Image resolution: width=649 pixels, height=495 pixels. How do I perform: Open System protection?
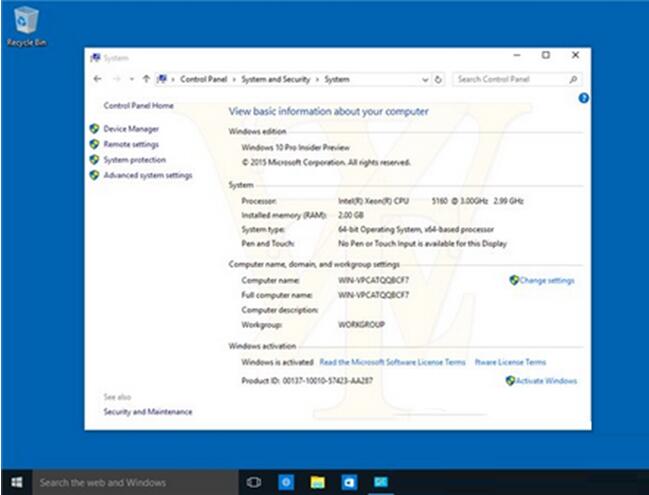point(135,160)
